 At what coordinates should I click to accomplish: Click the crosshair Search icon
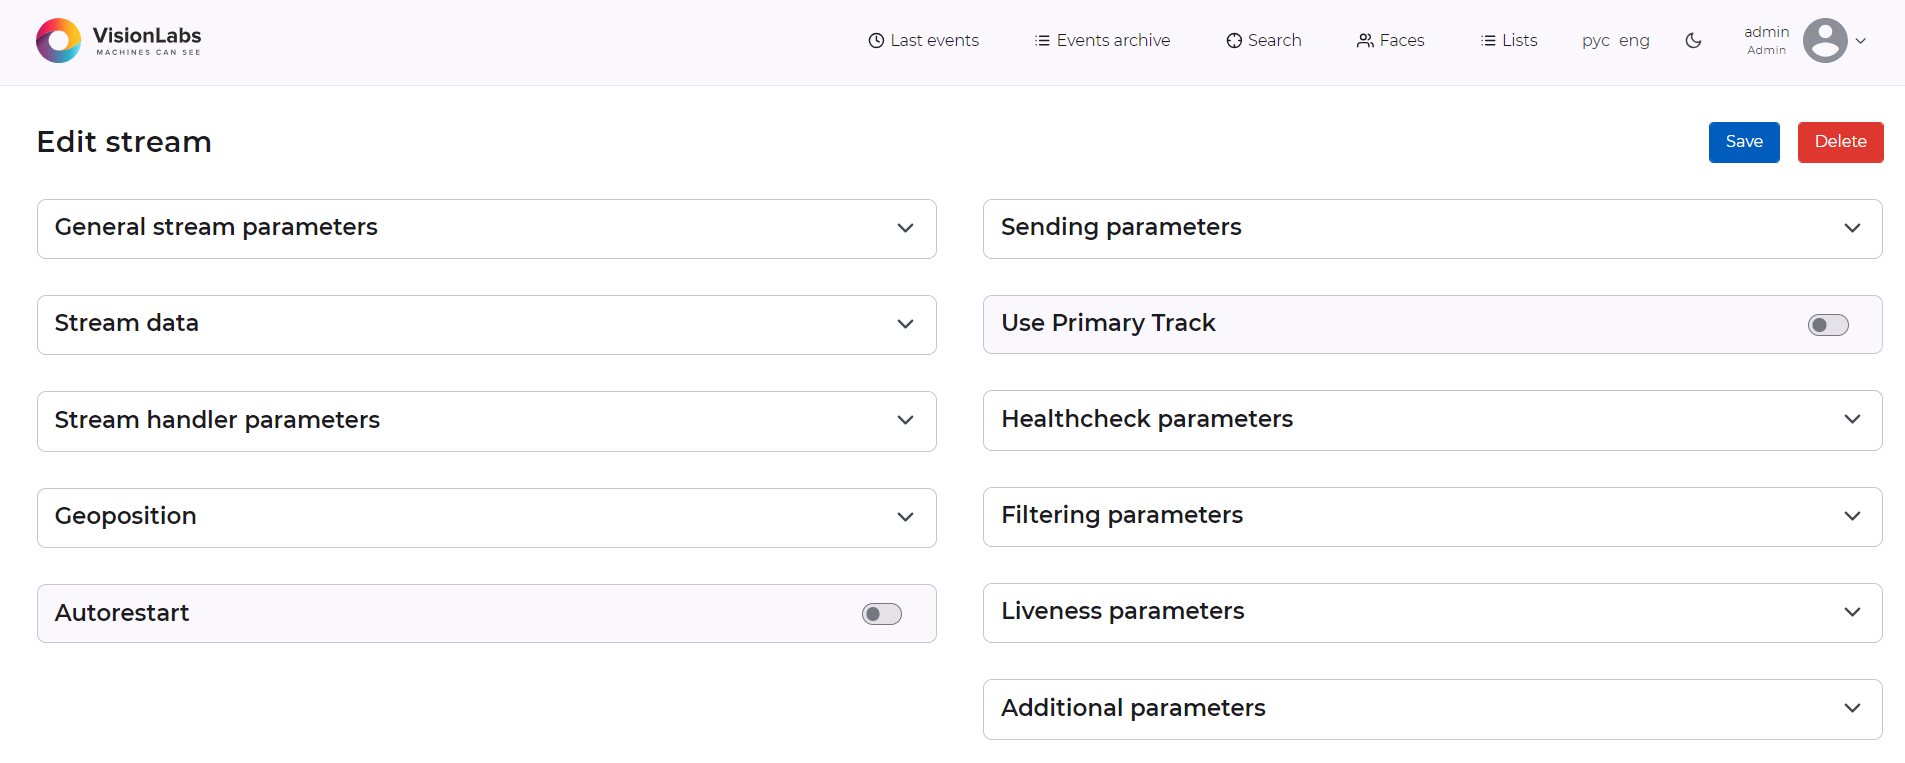tap(1234, 41)
